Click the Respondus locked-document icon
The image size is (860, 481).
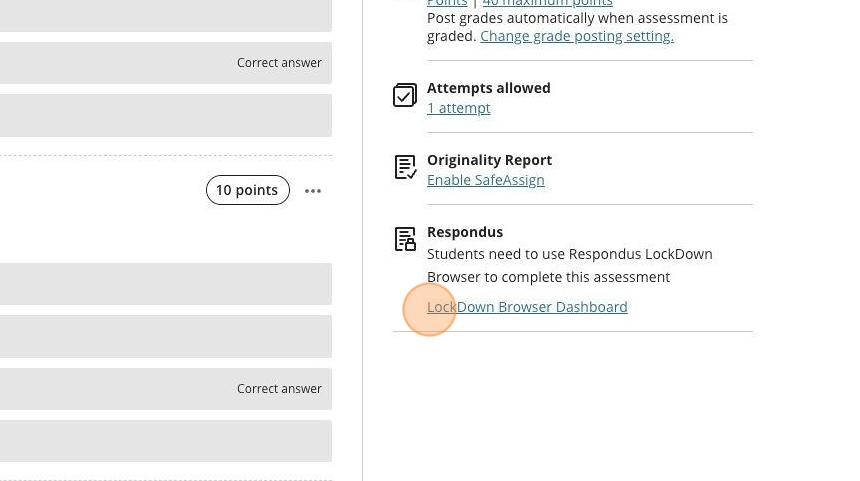(405, 239)
